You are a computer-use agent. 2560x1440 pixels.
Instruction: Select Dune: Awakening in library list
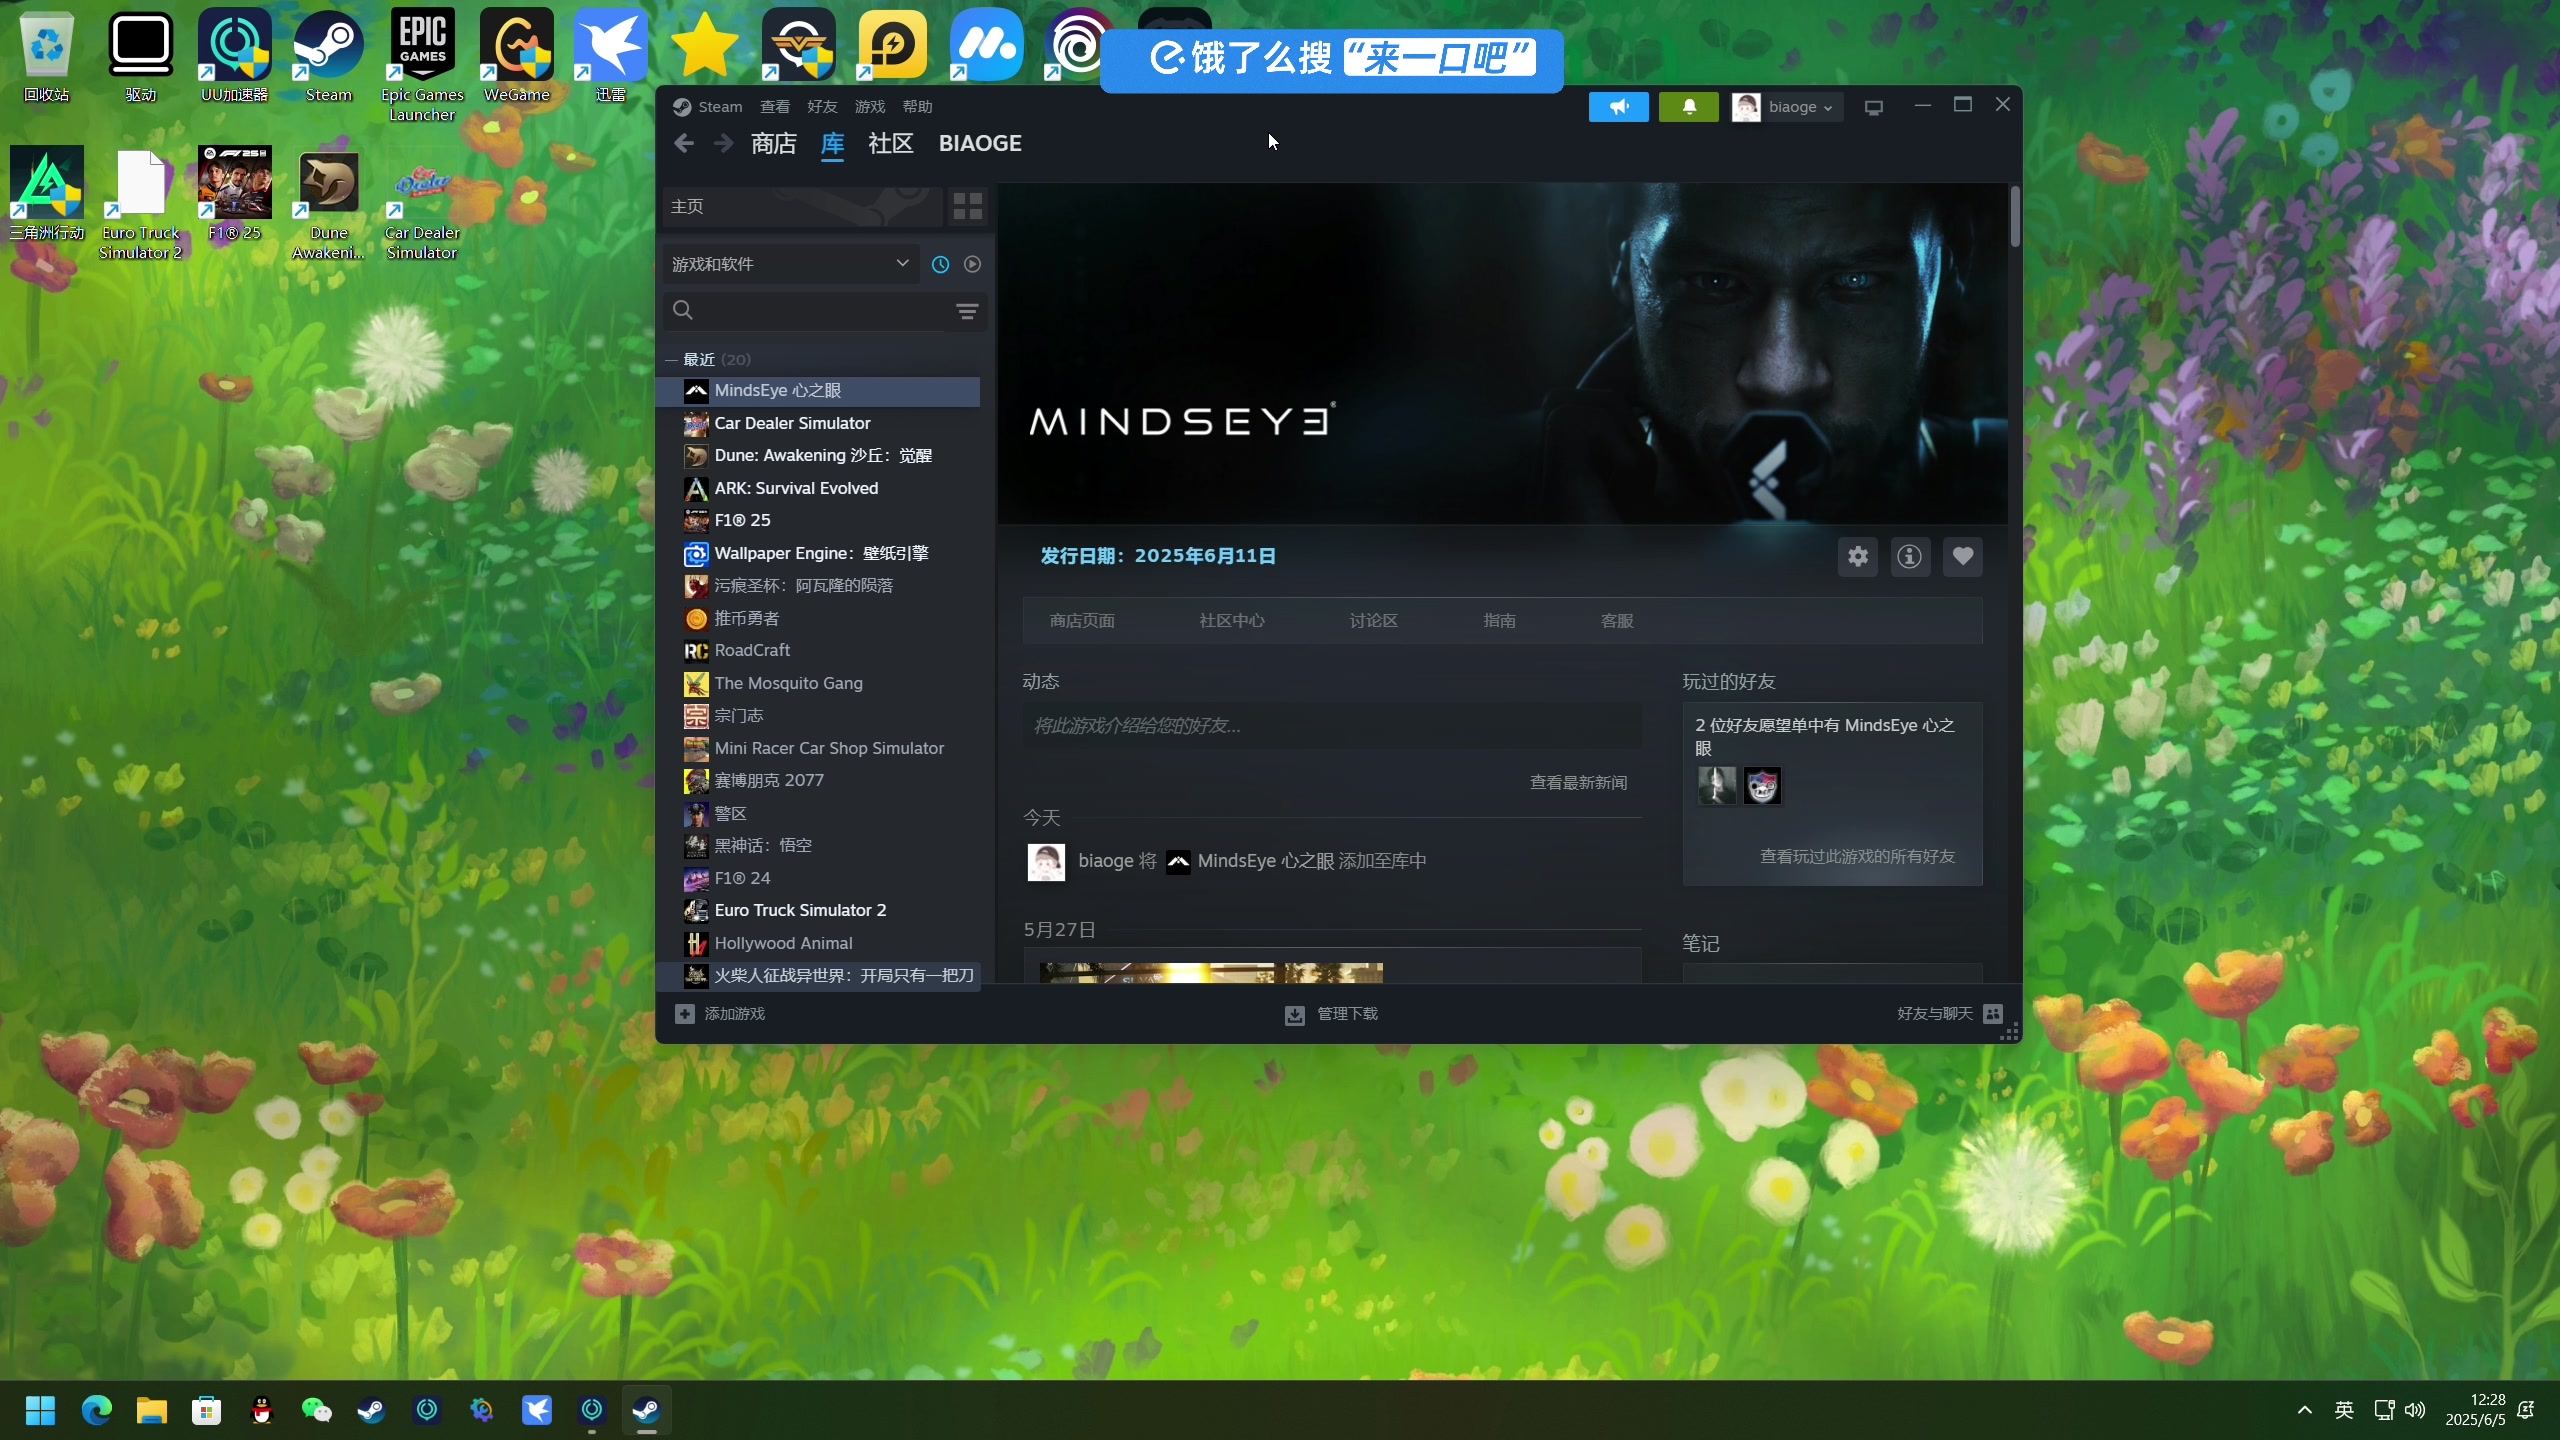[818, 456]
